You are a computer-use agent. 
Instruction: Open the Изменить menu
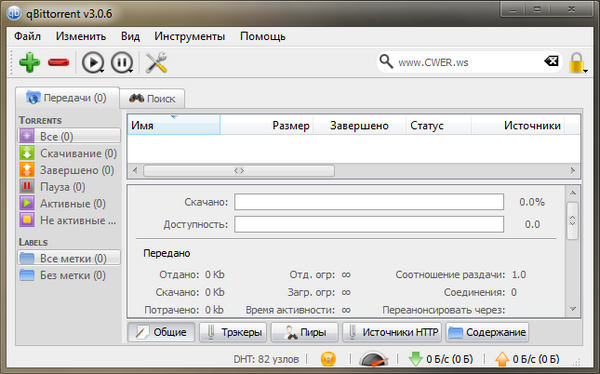[x=81, y=36]
